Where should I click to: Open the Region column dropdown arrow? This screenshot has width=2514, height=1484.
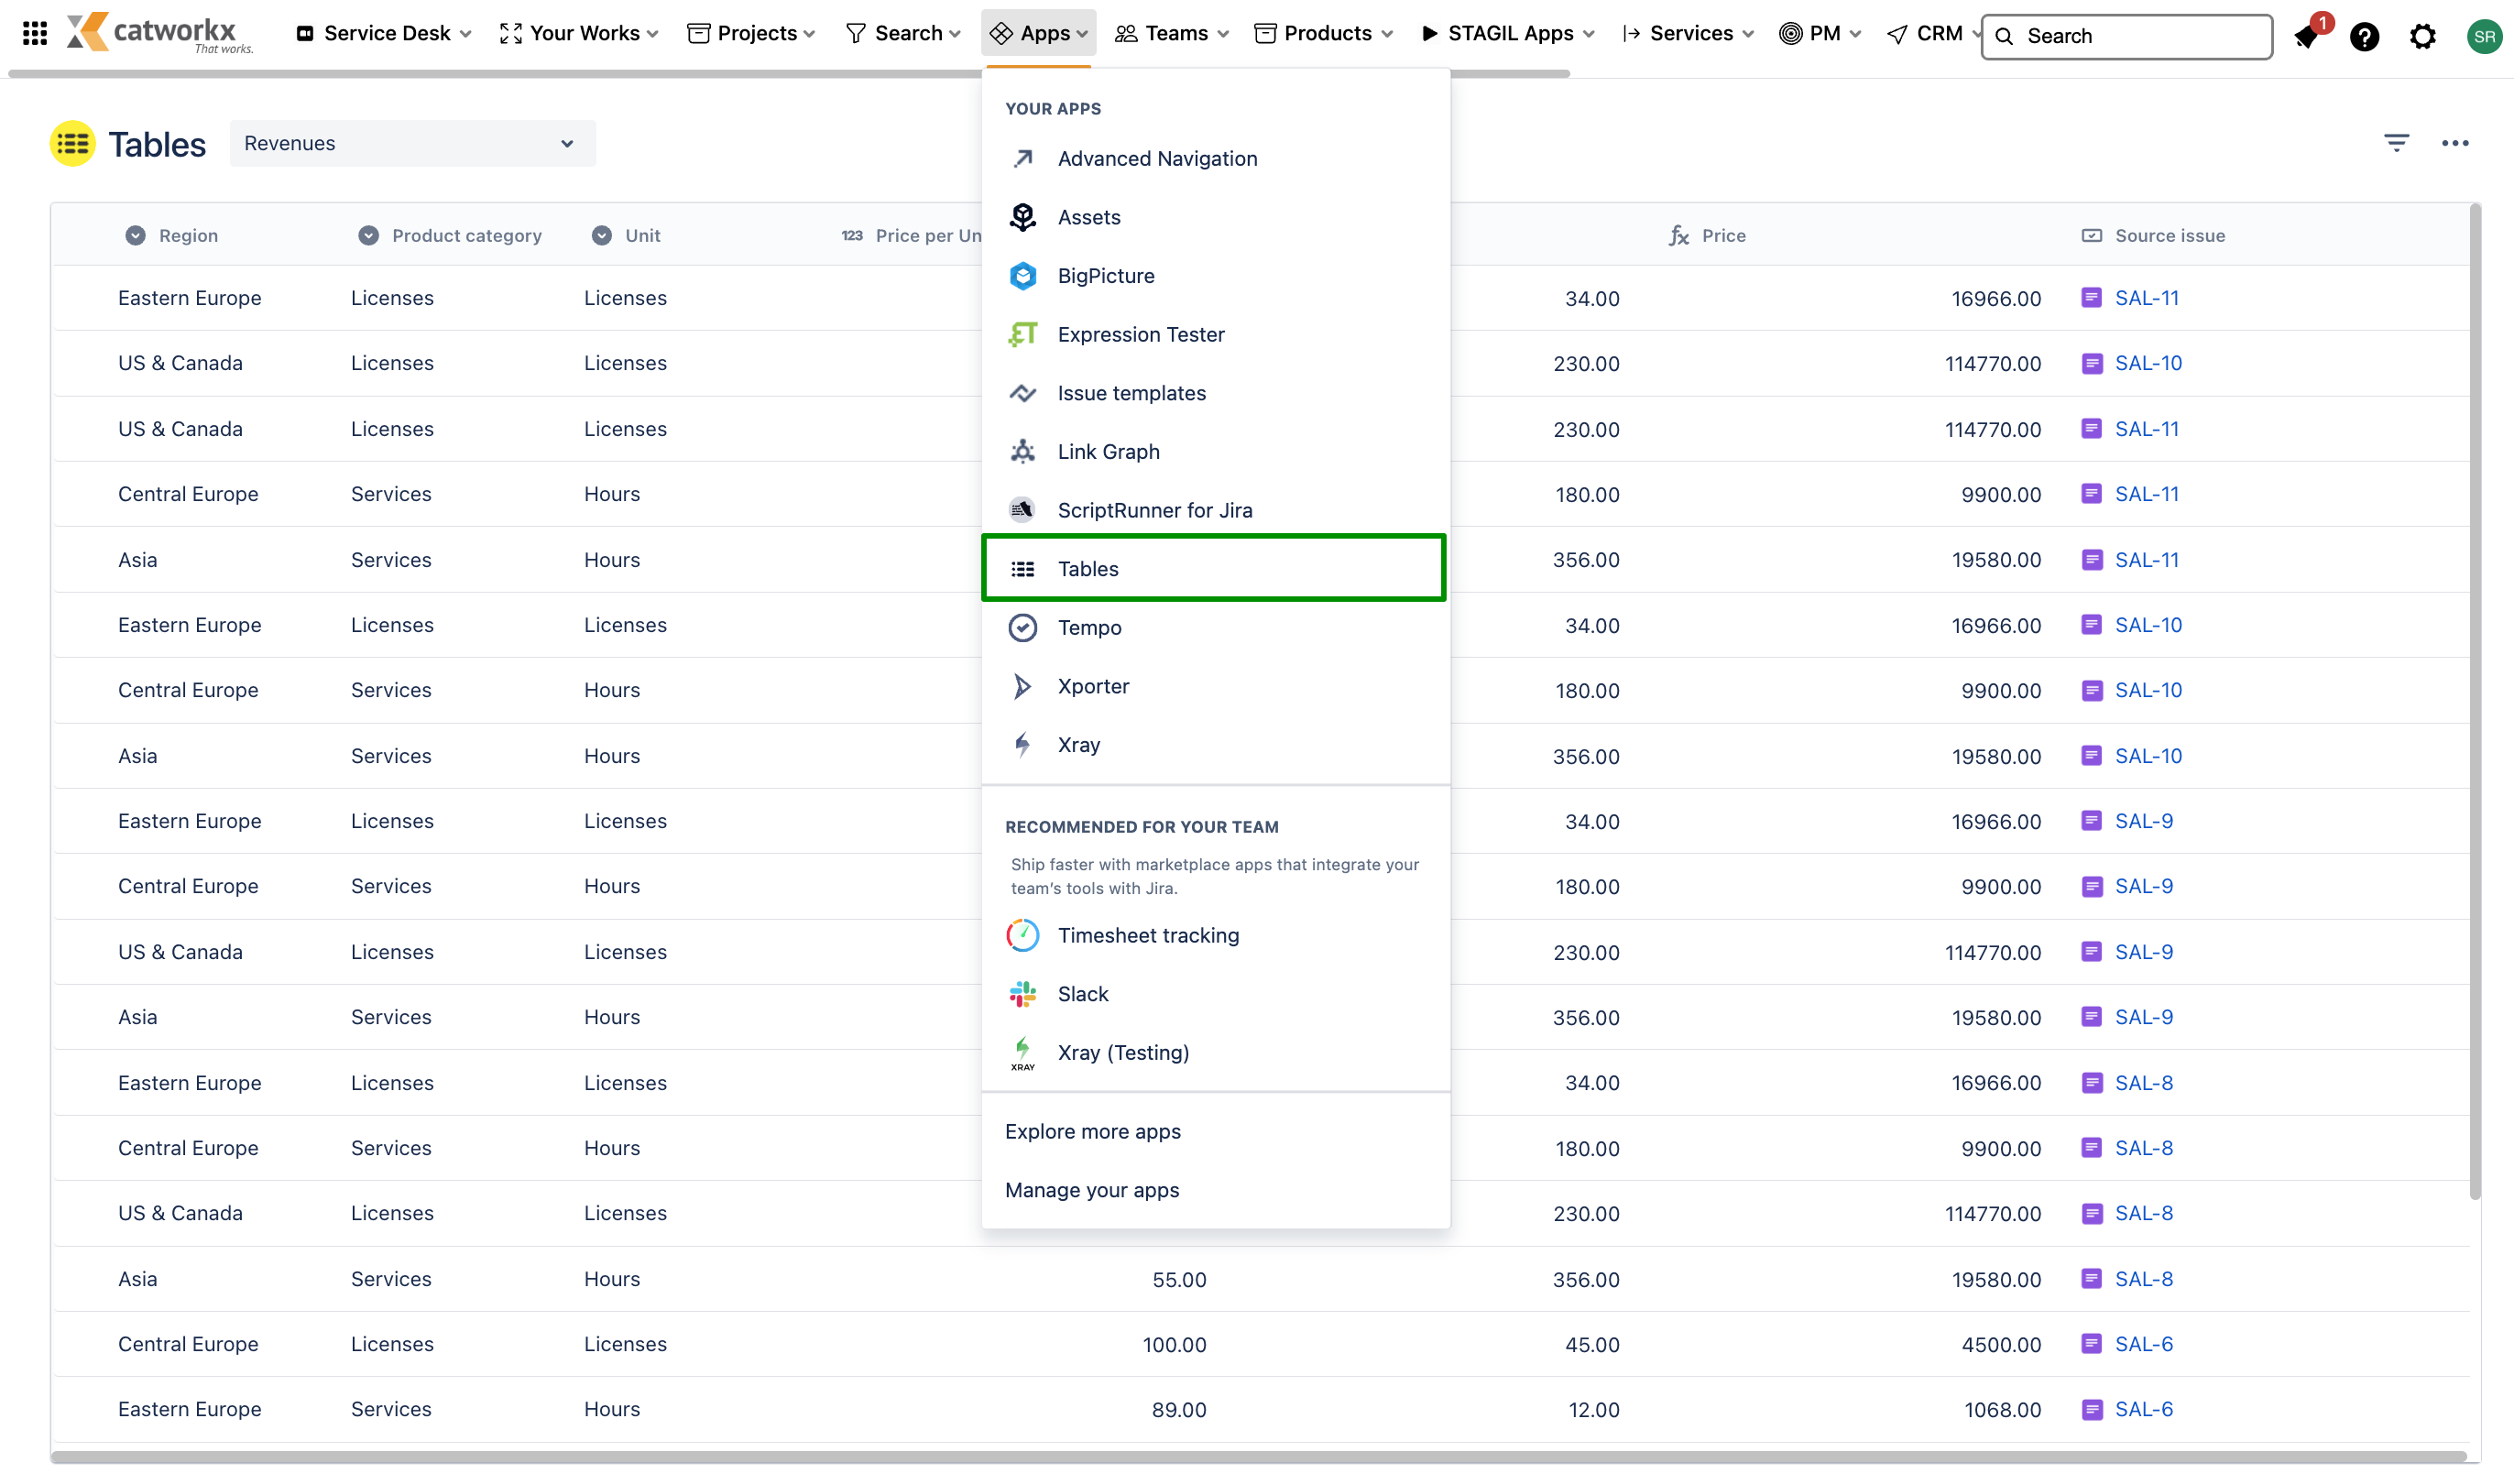pyautogui.click(x=135, y=236)
